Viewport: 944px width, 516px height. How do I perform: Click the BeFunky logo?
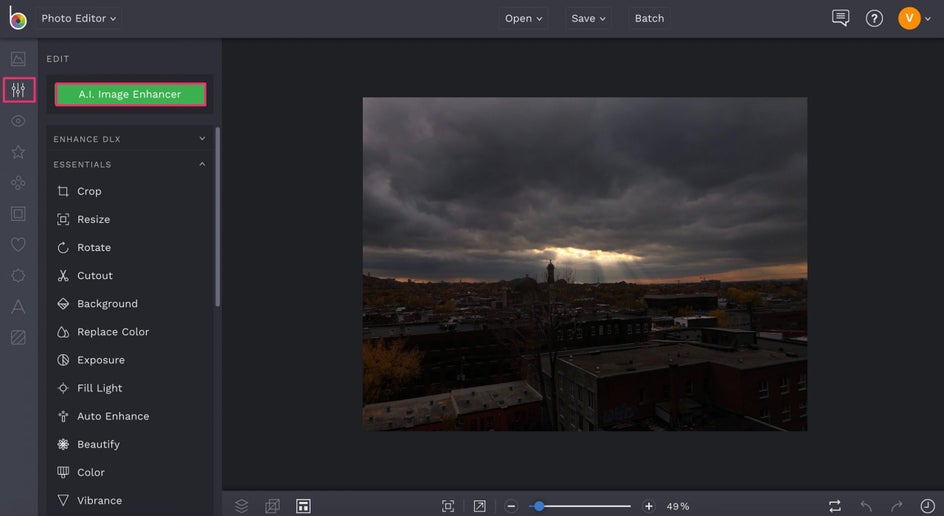tap(17, 18)
